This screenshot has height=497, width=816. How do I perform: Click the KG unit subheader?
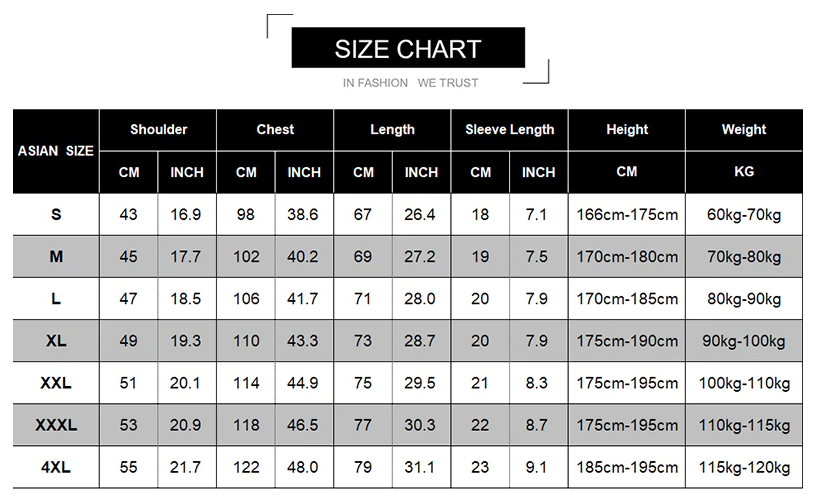744,172
